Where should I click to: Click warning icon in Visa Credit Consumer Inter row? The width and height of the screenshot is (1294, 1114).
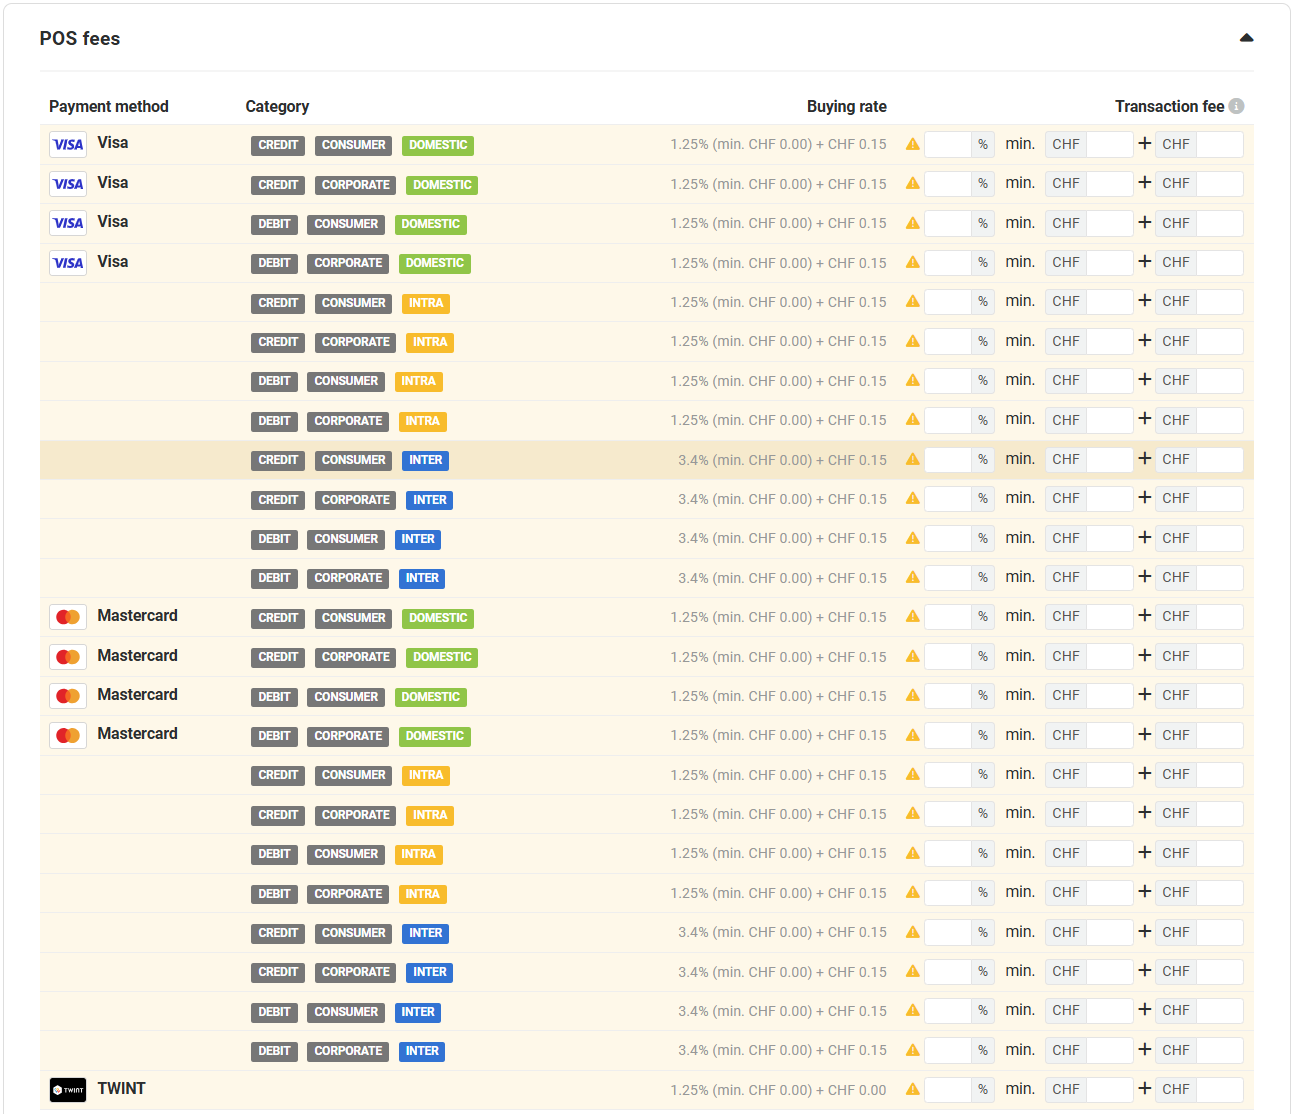[x=912, y=459]
